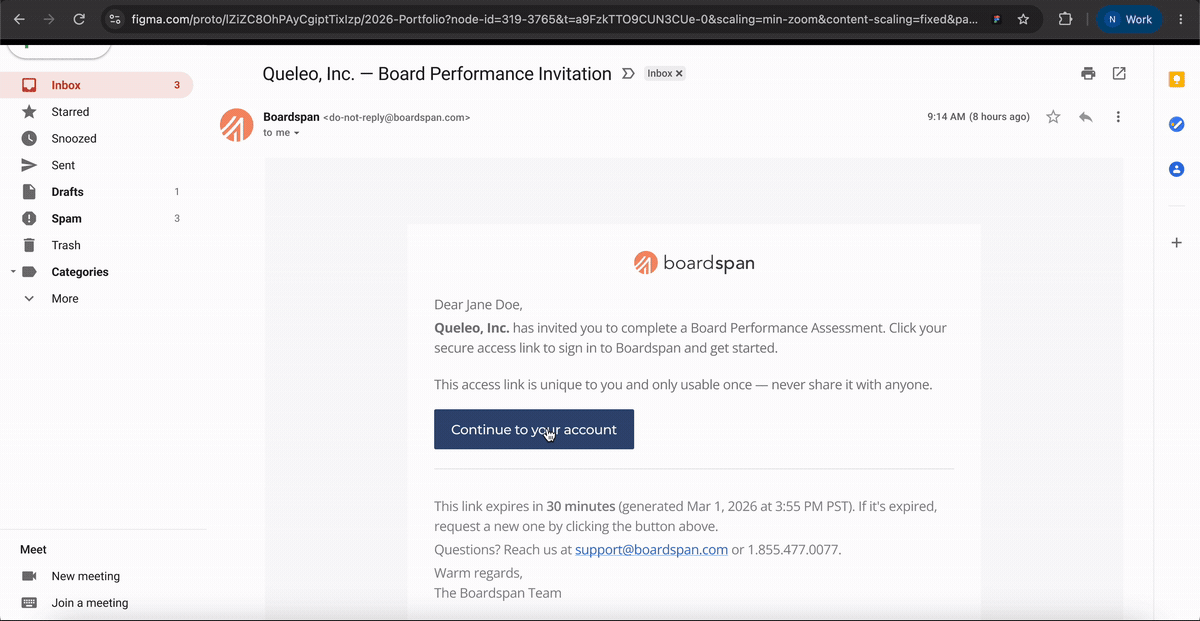Open the email in a new window
Viewport: 1200px width, 621px height.
click(x=1119, y=74)
